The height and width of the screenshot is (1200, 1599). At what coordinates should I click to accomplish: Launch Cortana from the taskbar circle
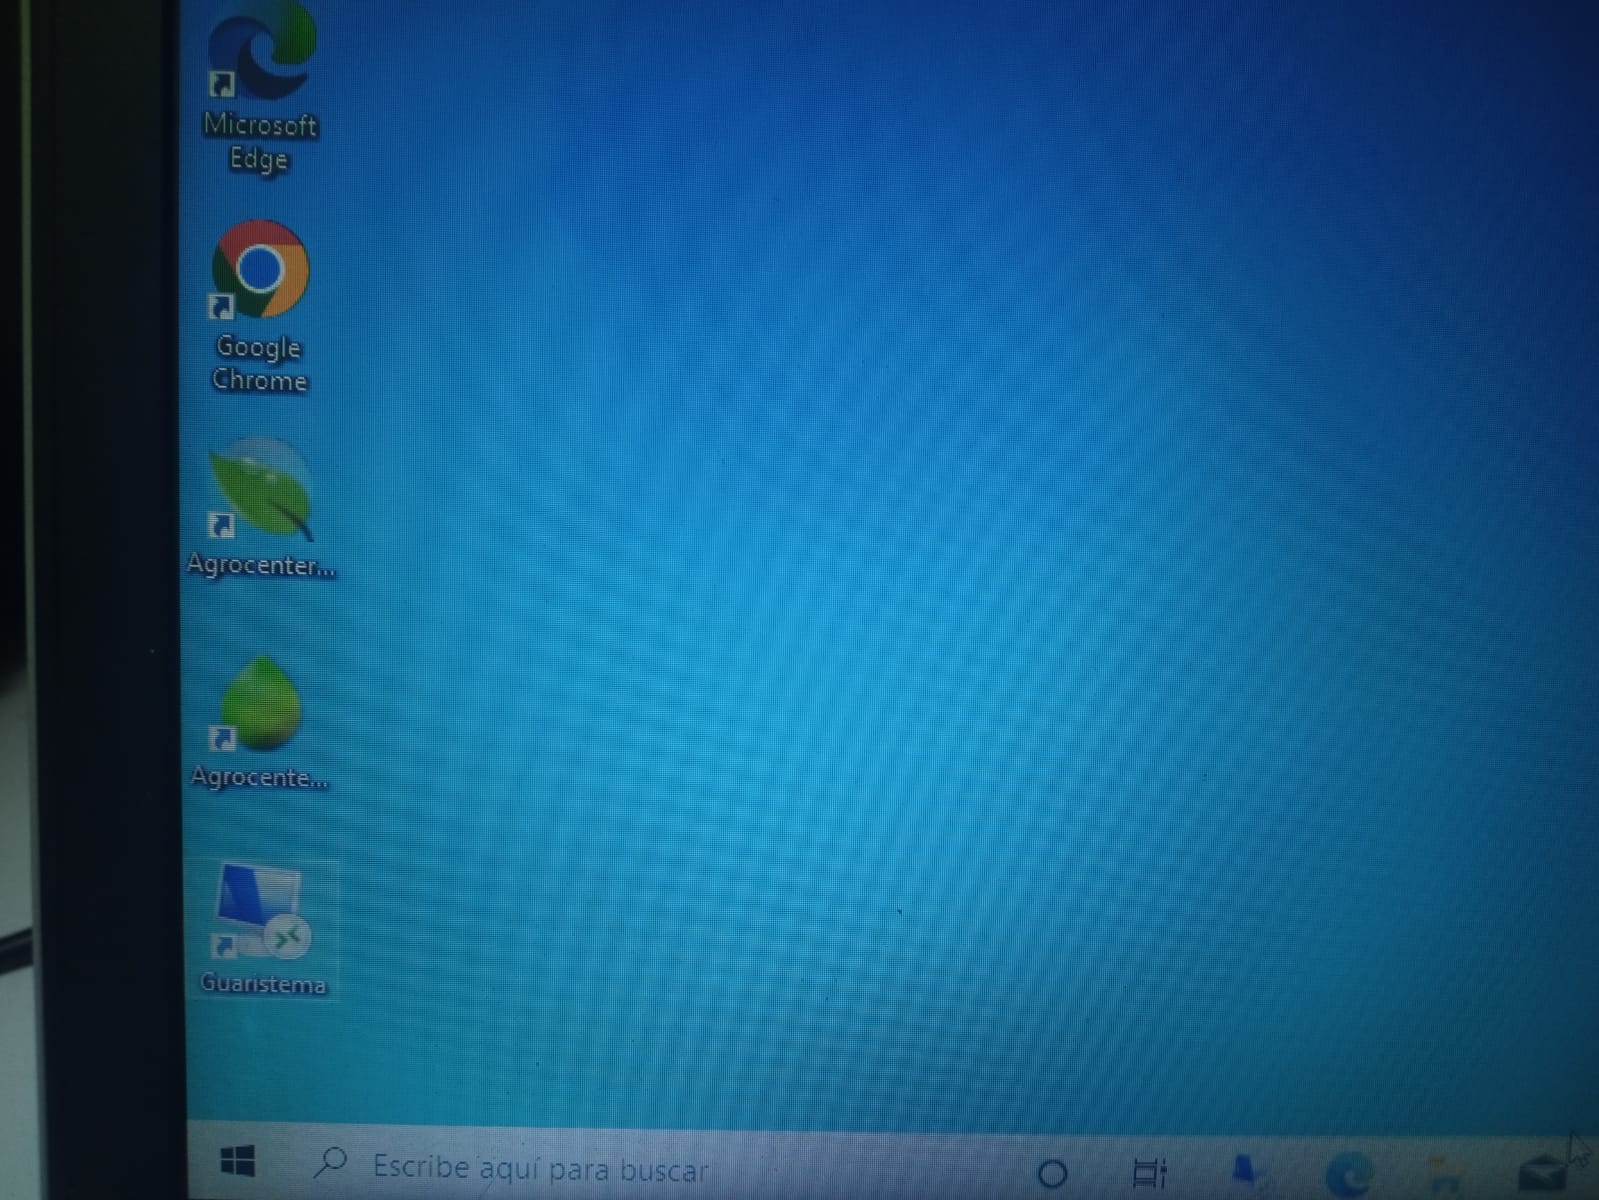pos(1052,1173)
